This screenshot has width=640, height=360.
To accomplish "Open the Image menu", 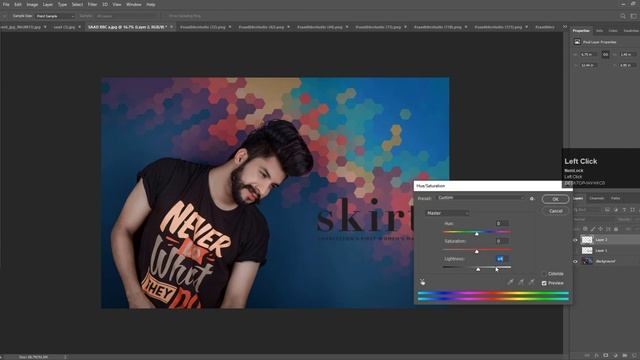I will pos(32,4).
